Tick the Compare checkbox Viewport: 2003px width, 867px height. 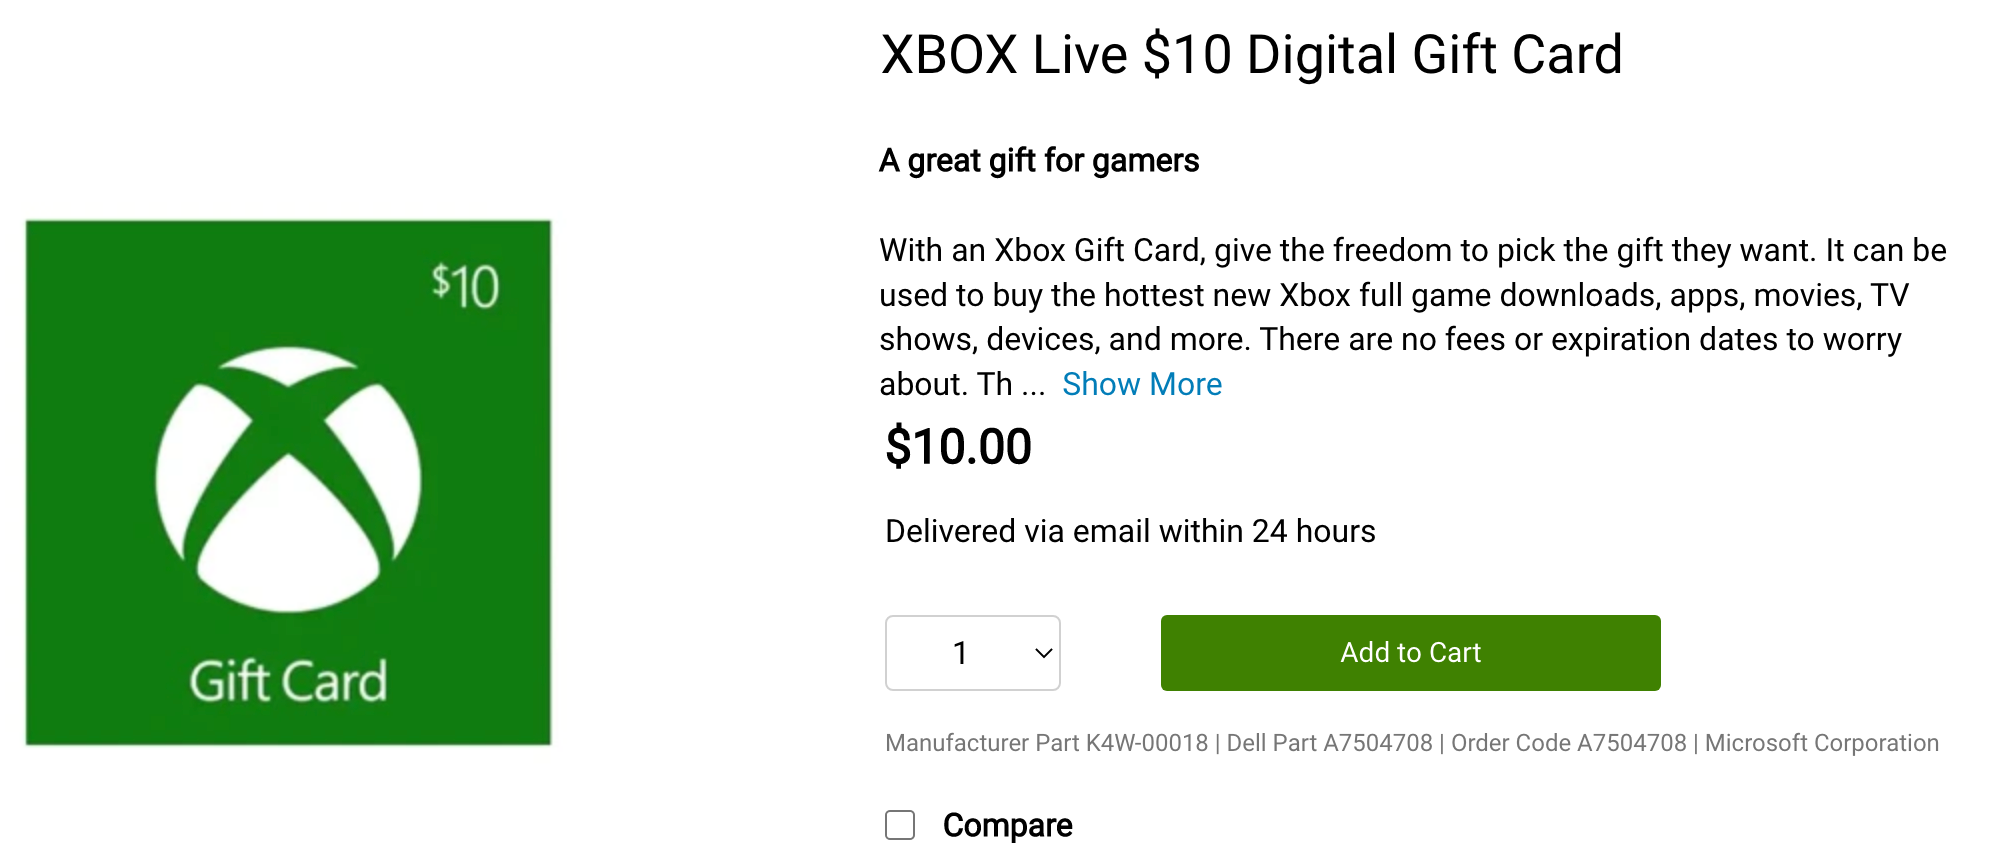point(900,825)
